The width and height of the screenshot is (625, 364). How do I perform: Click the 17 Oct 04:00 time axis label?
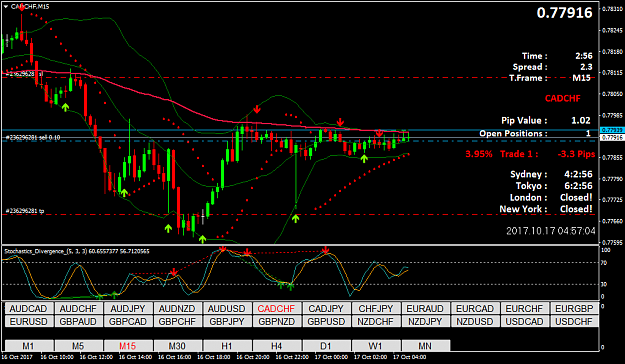(x=410, y=357)
